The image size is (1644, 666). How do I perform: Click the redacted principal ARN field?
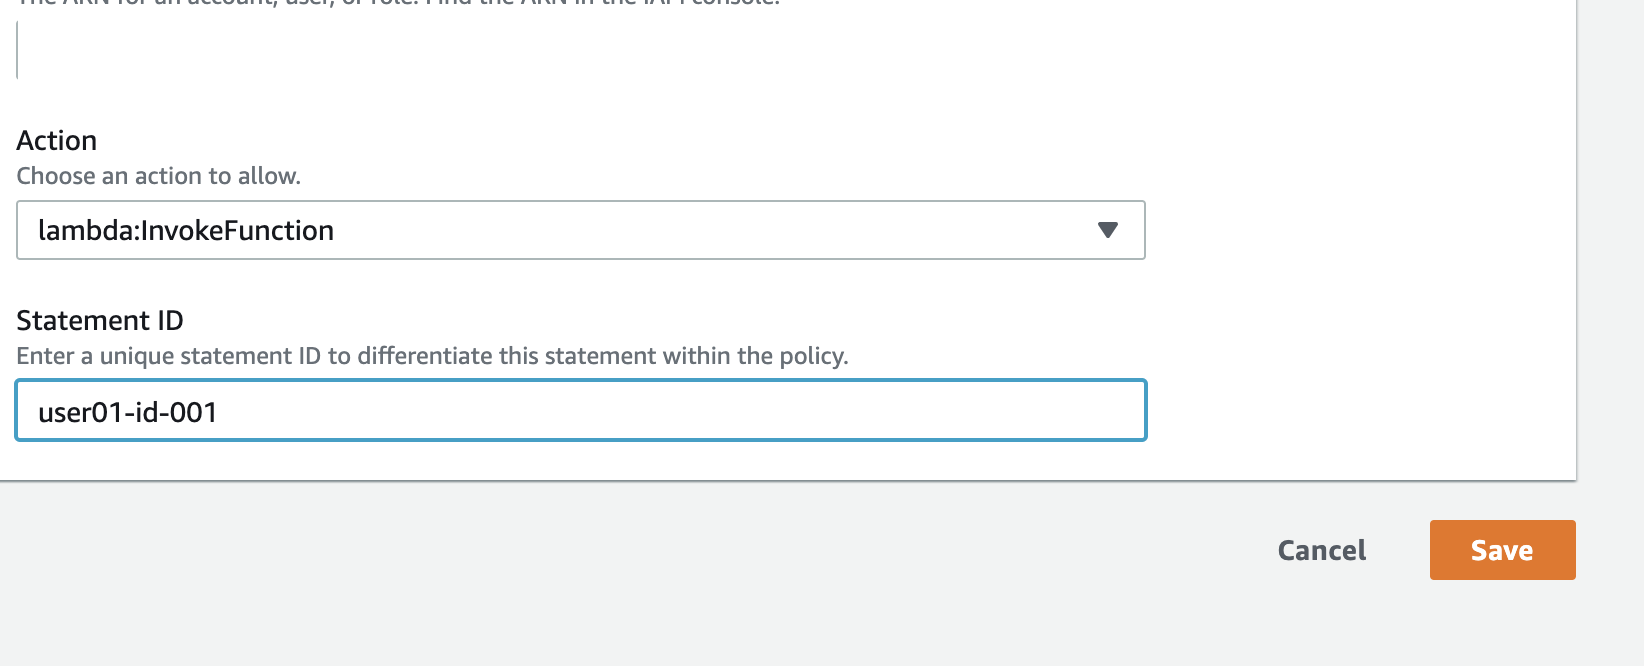[x=607, y=60]
